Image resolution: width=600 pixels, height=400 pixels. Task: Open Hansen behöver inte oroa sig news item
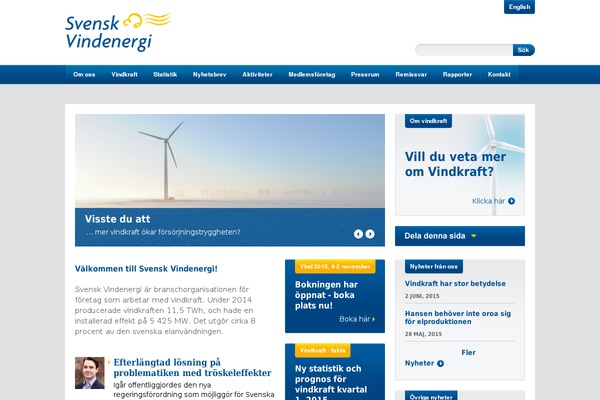pyautogui.click(x=458, y=318)
